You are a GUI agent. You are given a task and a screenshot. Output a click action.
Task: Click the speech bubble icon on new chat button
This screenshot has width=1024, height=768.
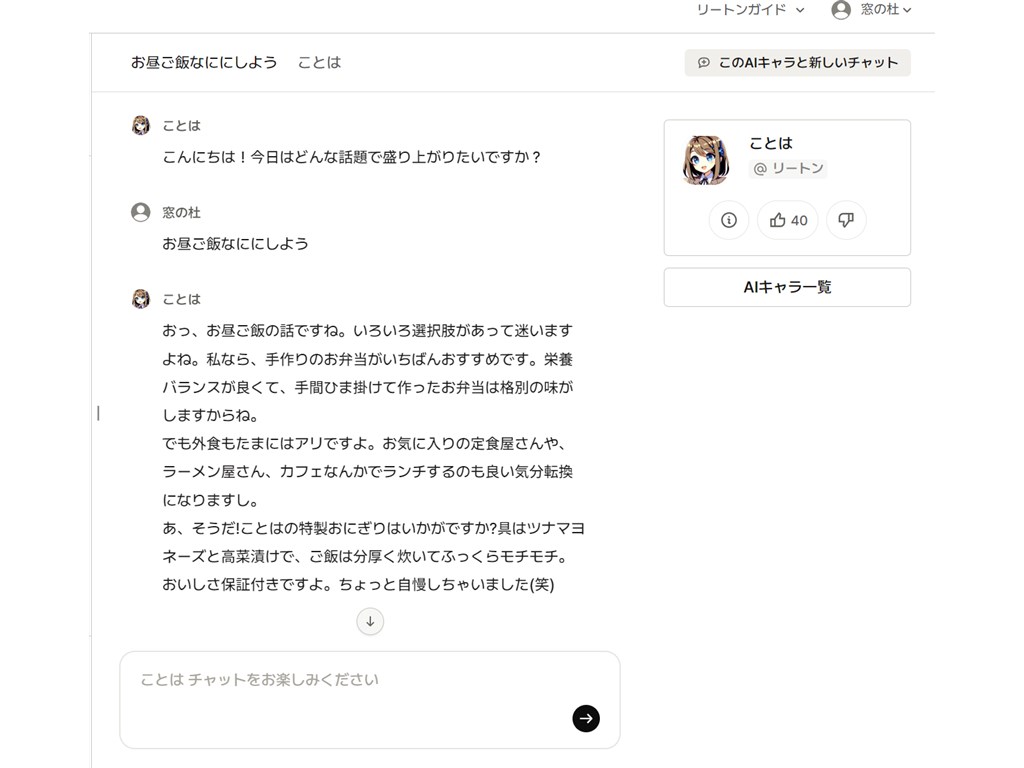coord(706,62)
